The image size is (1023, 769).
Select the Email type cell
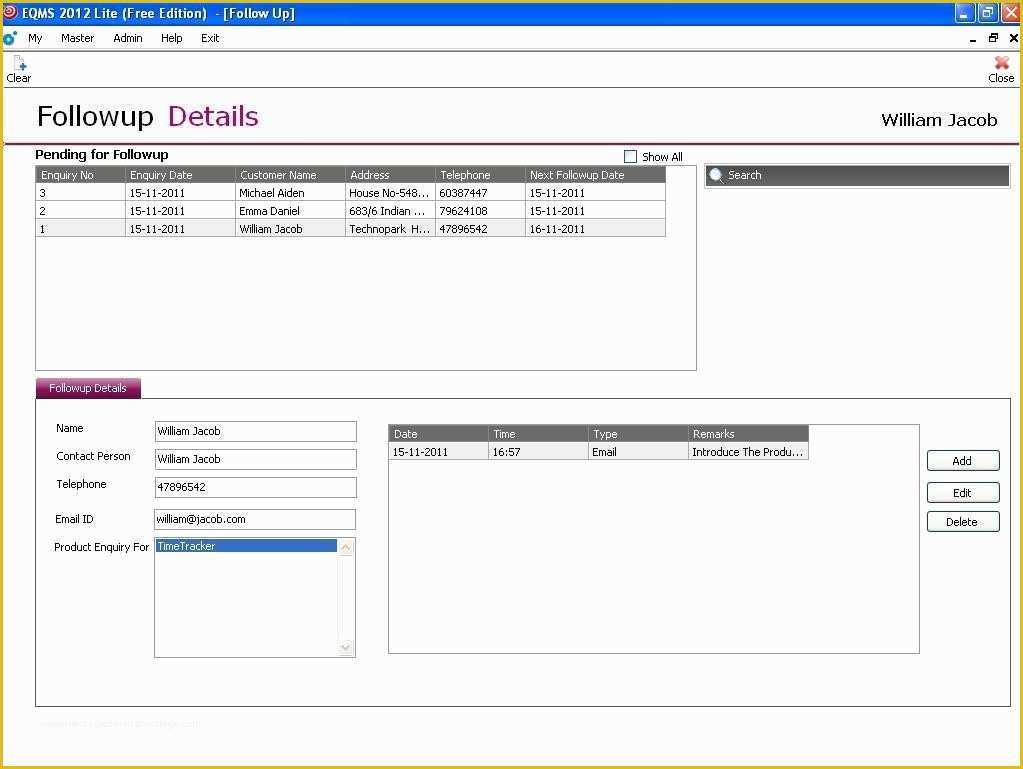click(x=638, y=452)
